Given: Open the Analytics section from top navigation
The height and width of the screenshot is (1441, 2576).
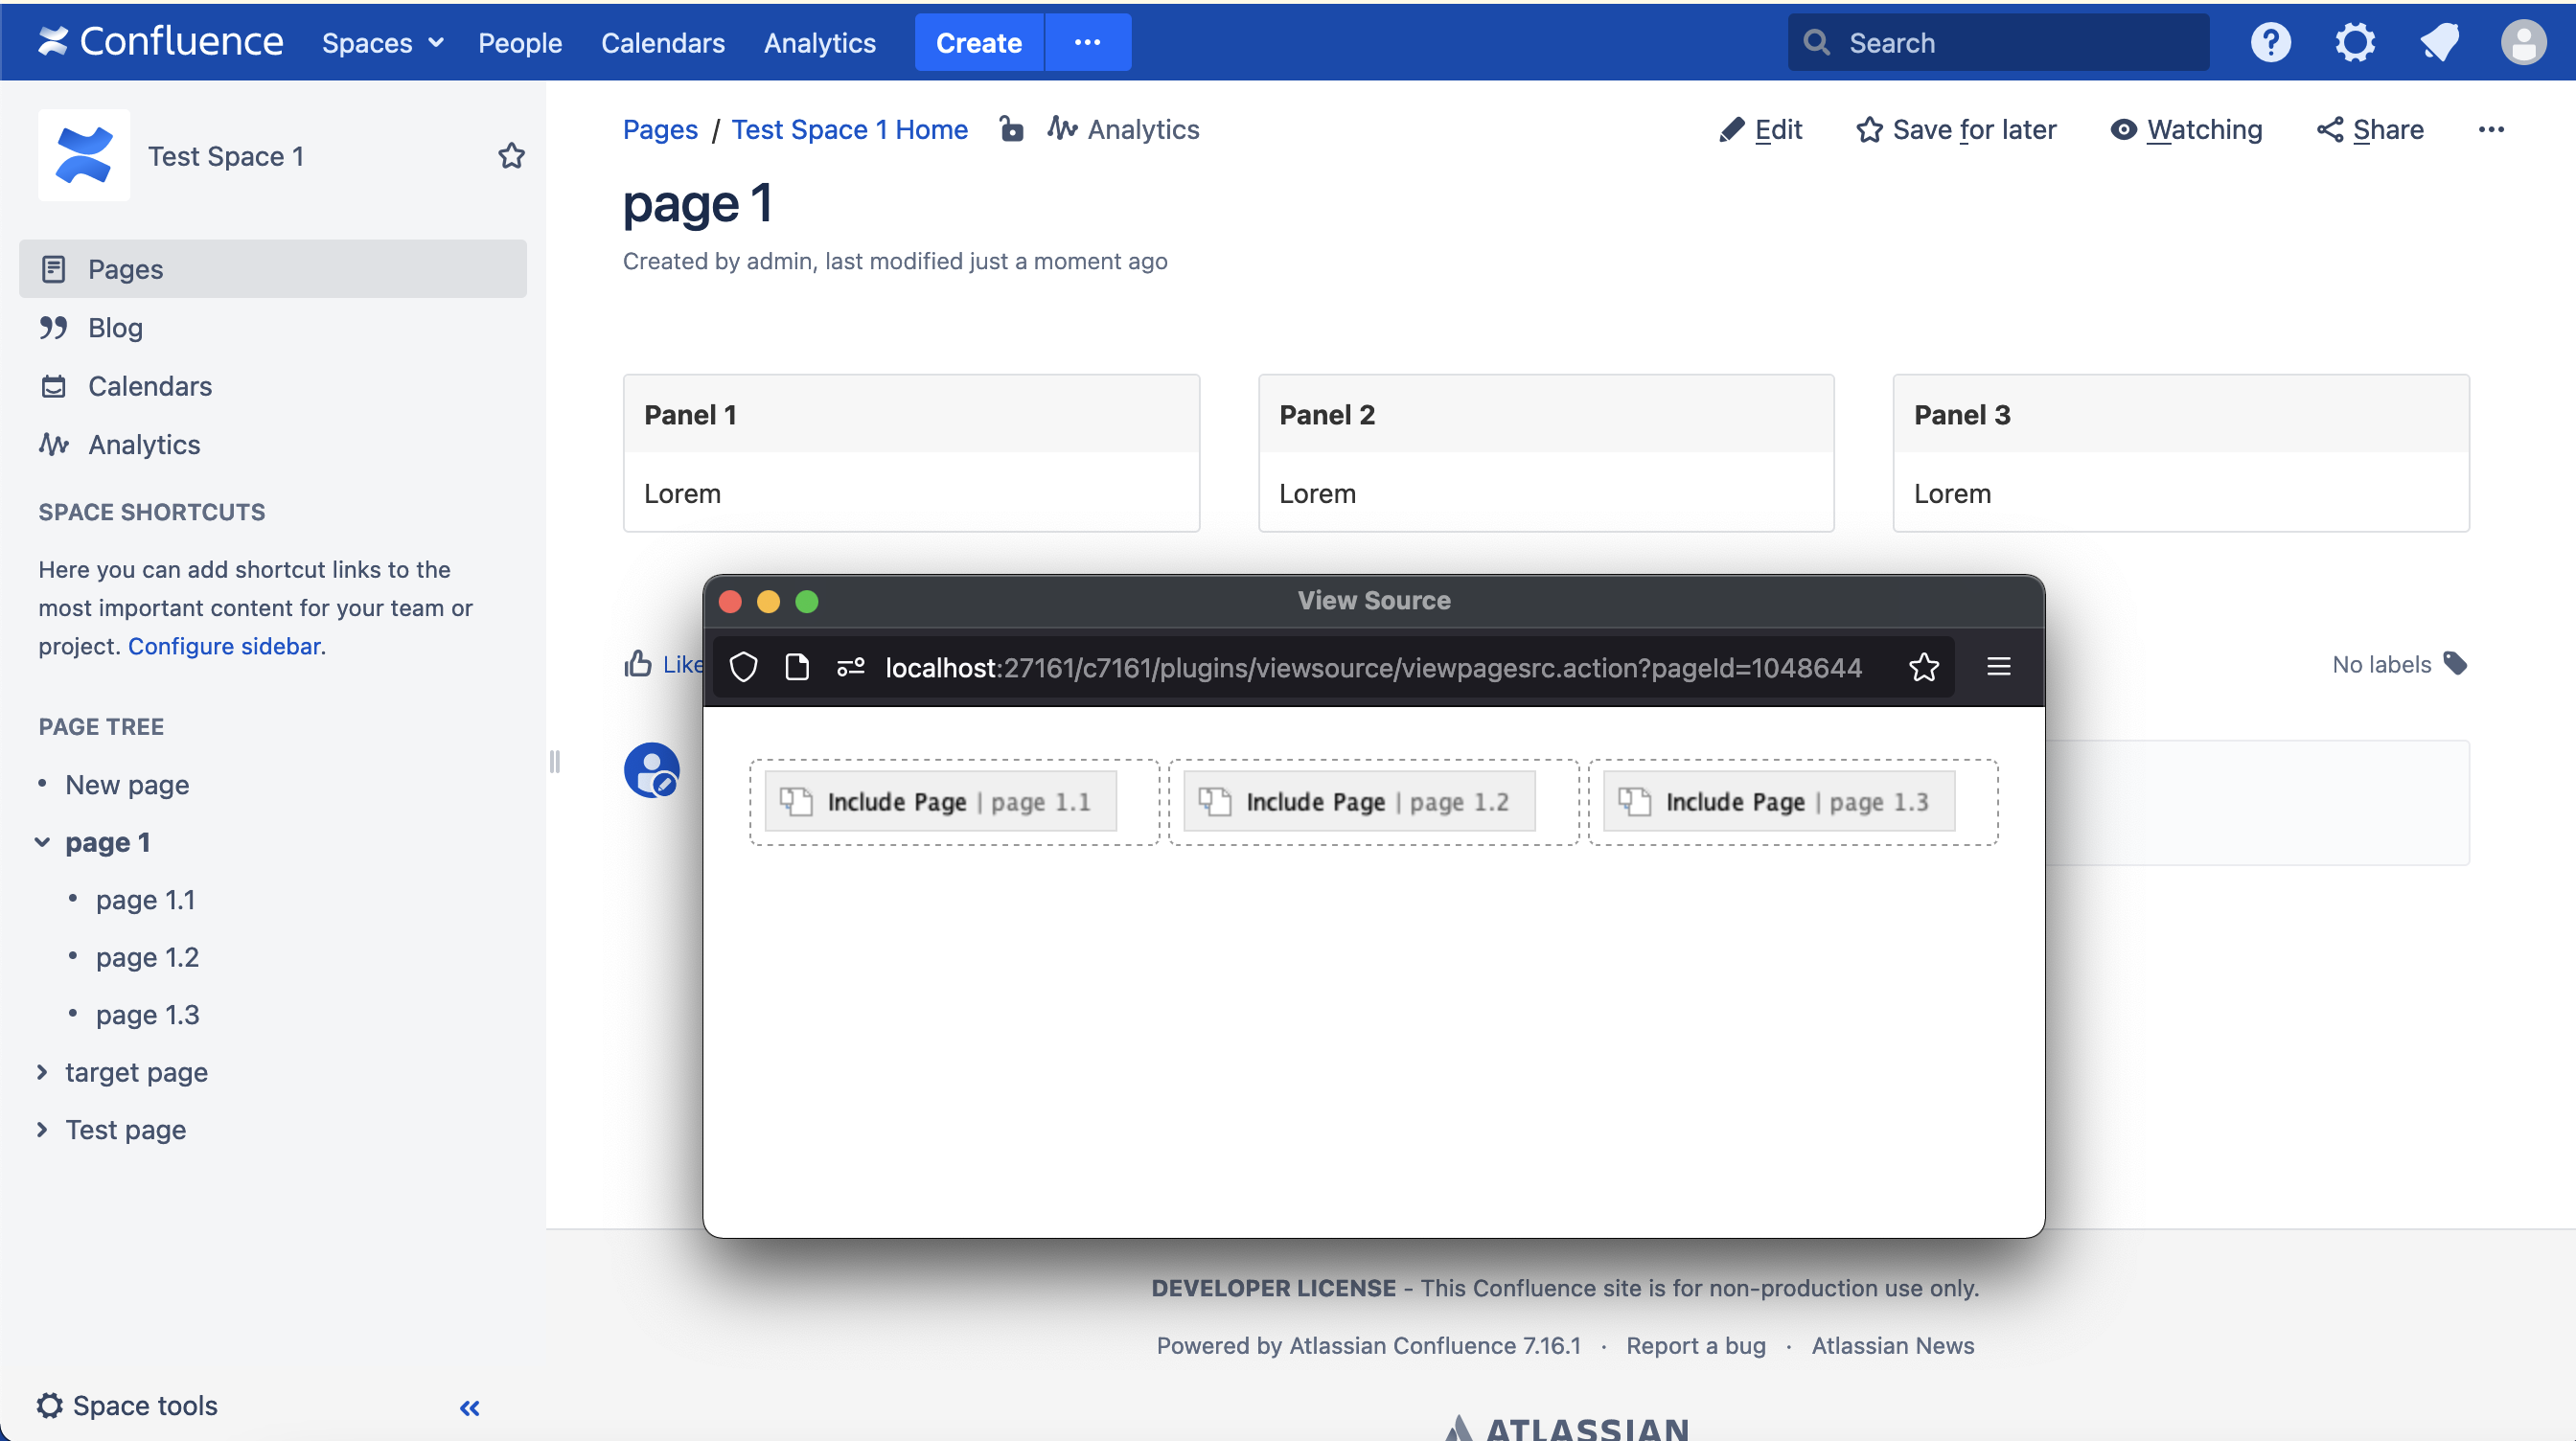Looking at the screenshot, I should pos(818,42).
